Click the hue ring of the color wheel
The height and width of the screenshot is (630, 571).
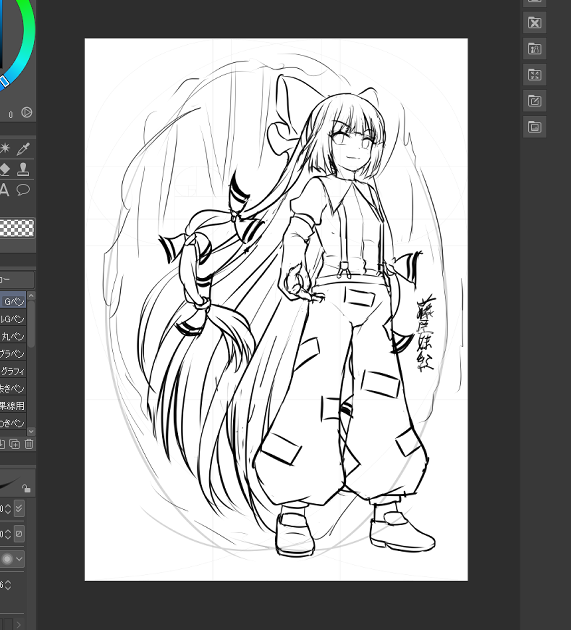point(28,36)
